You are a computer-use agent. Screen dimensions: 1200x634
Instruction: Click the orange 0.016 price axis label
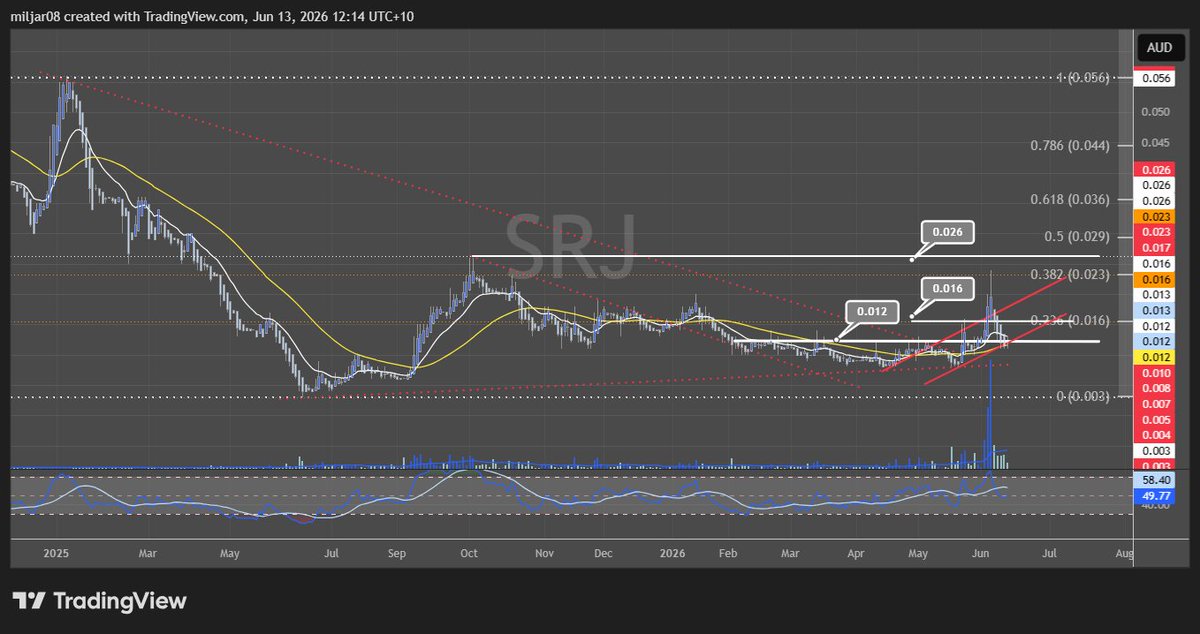[1156, 280]
